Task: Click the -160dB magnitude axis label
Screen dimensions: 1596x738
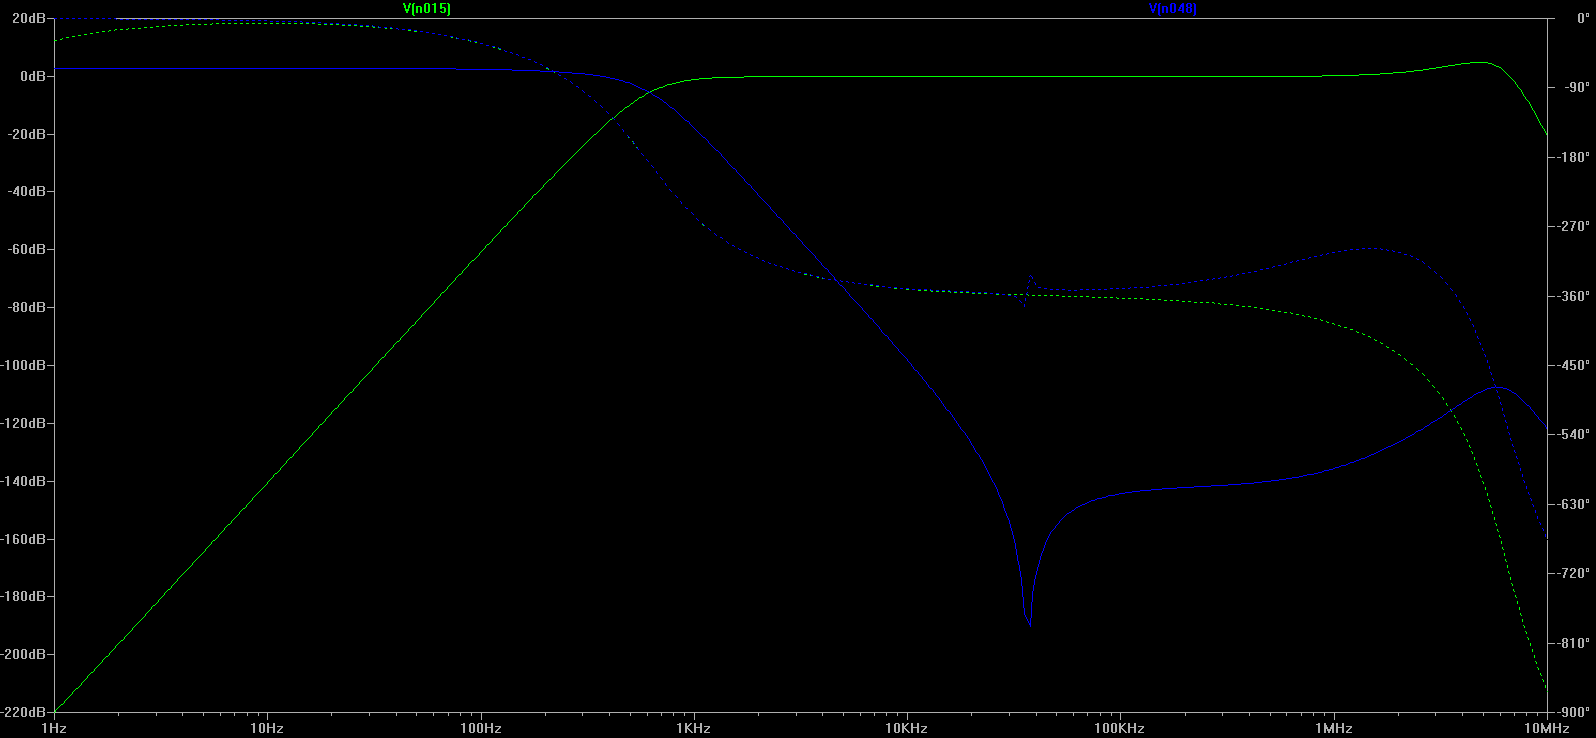Action: (x=24, y=539)
